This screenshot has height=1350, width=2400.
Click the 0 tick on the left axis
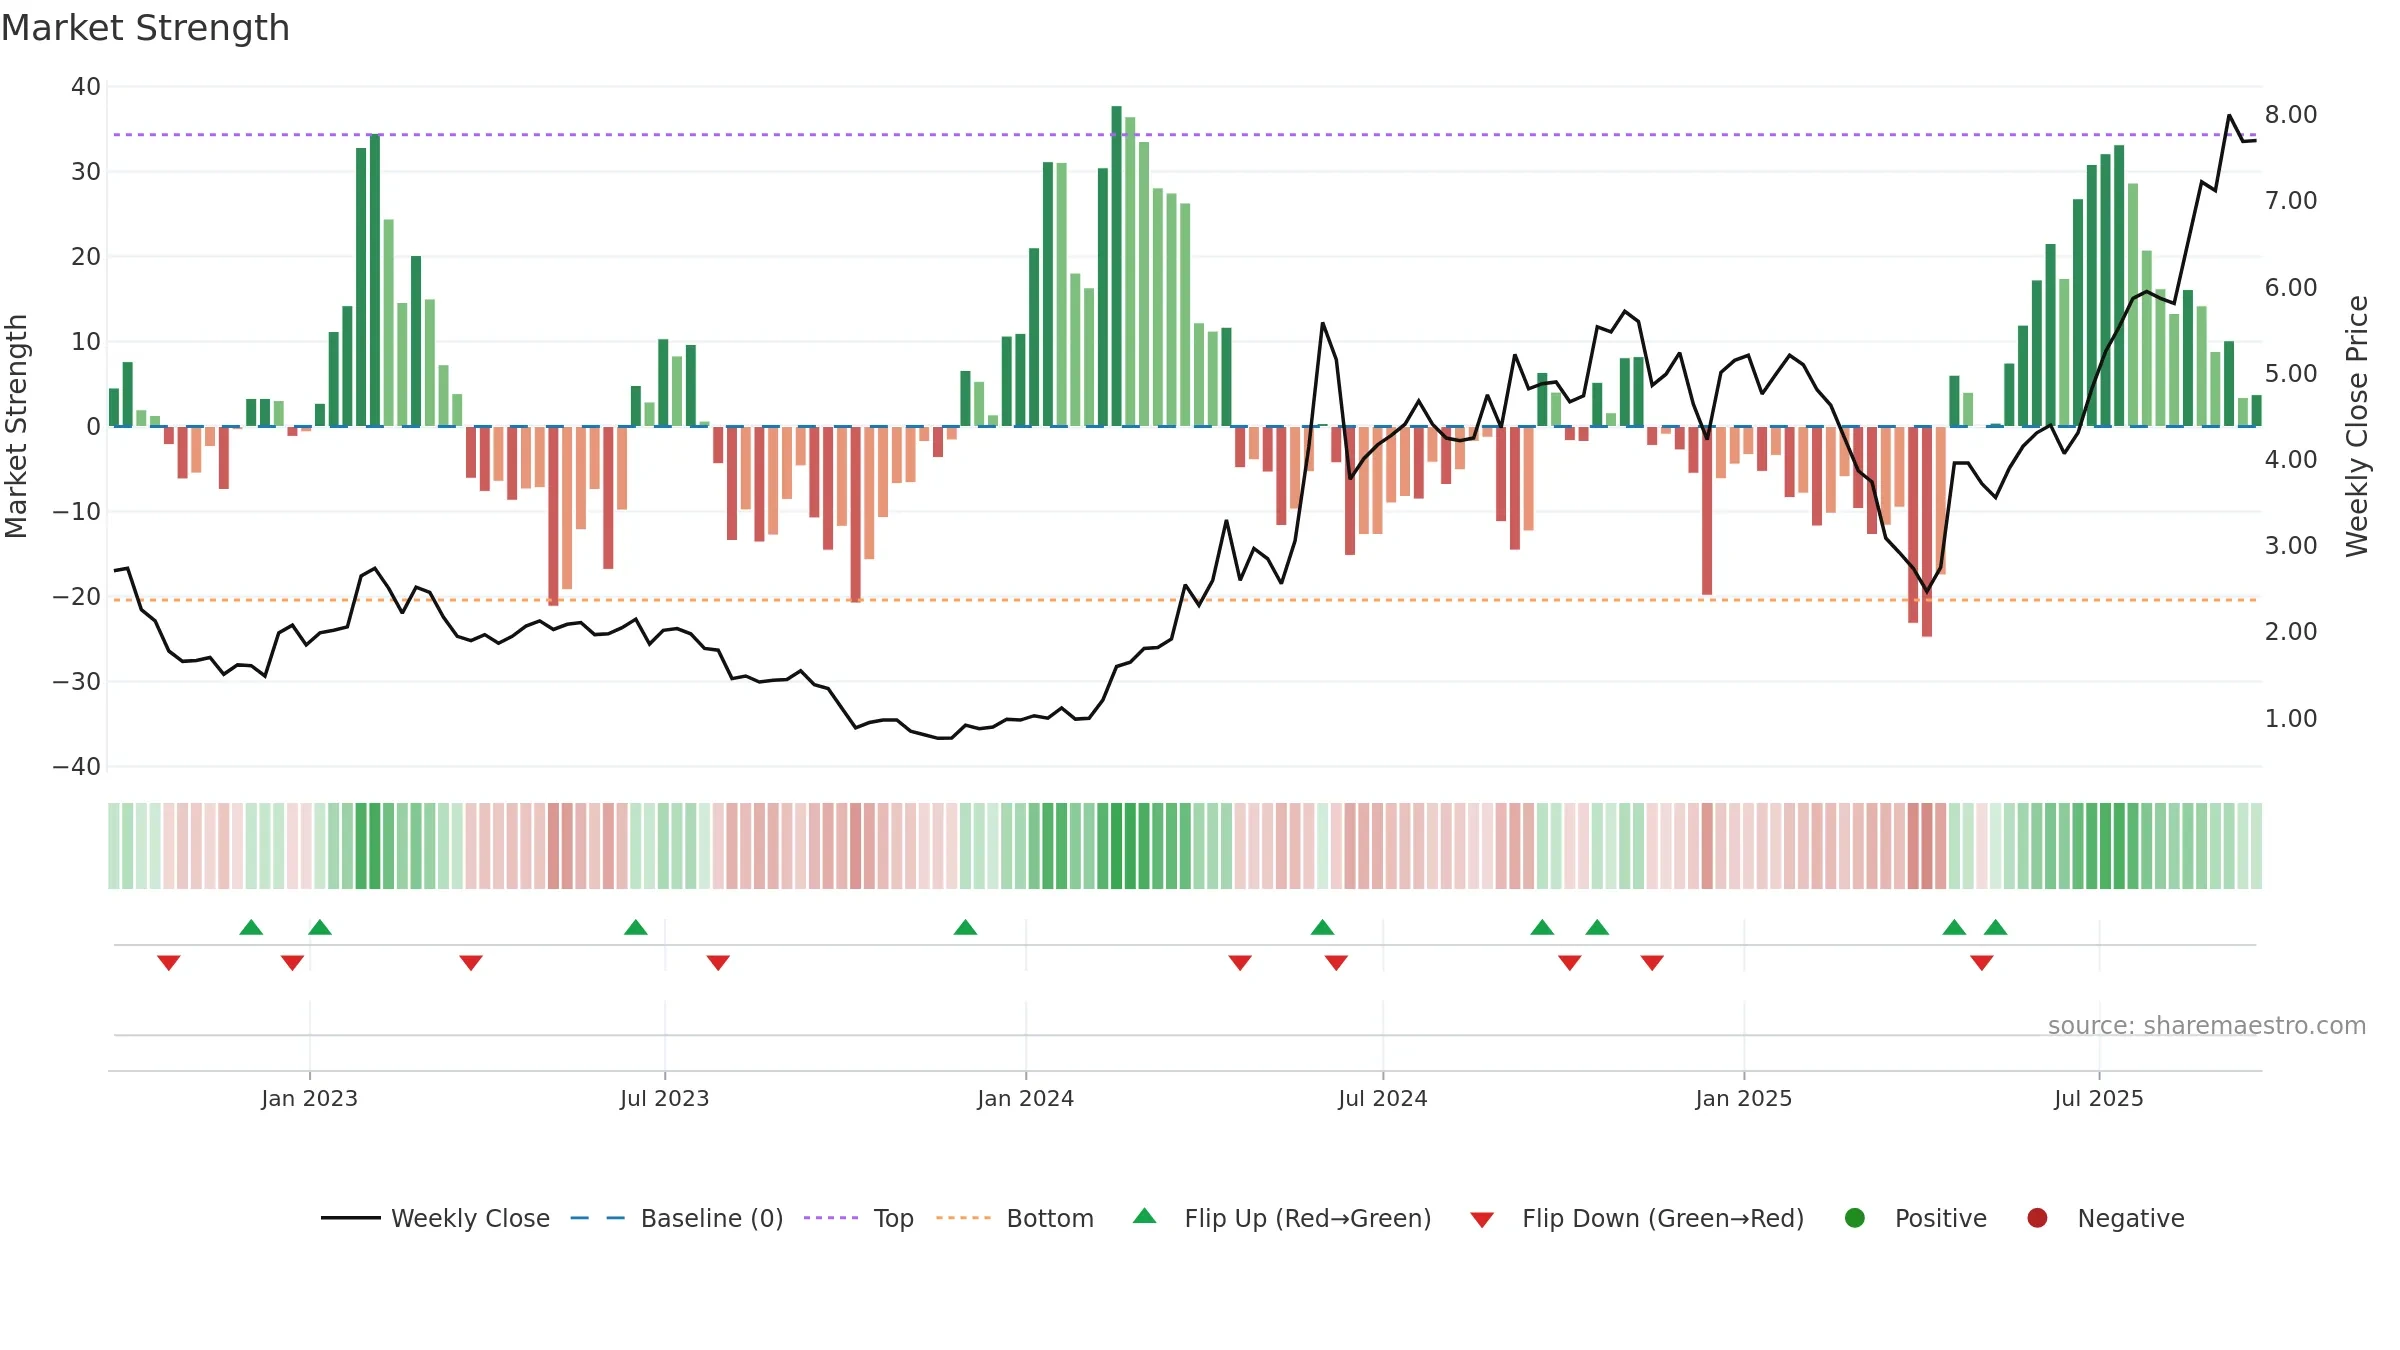[x=93, y=427]
